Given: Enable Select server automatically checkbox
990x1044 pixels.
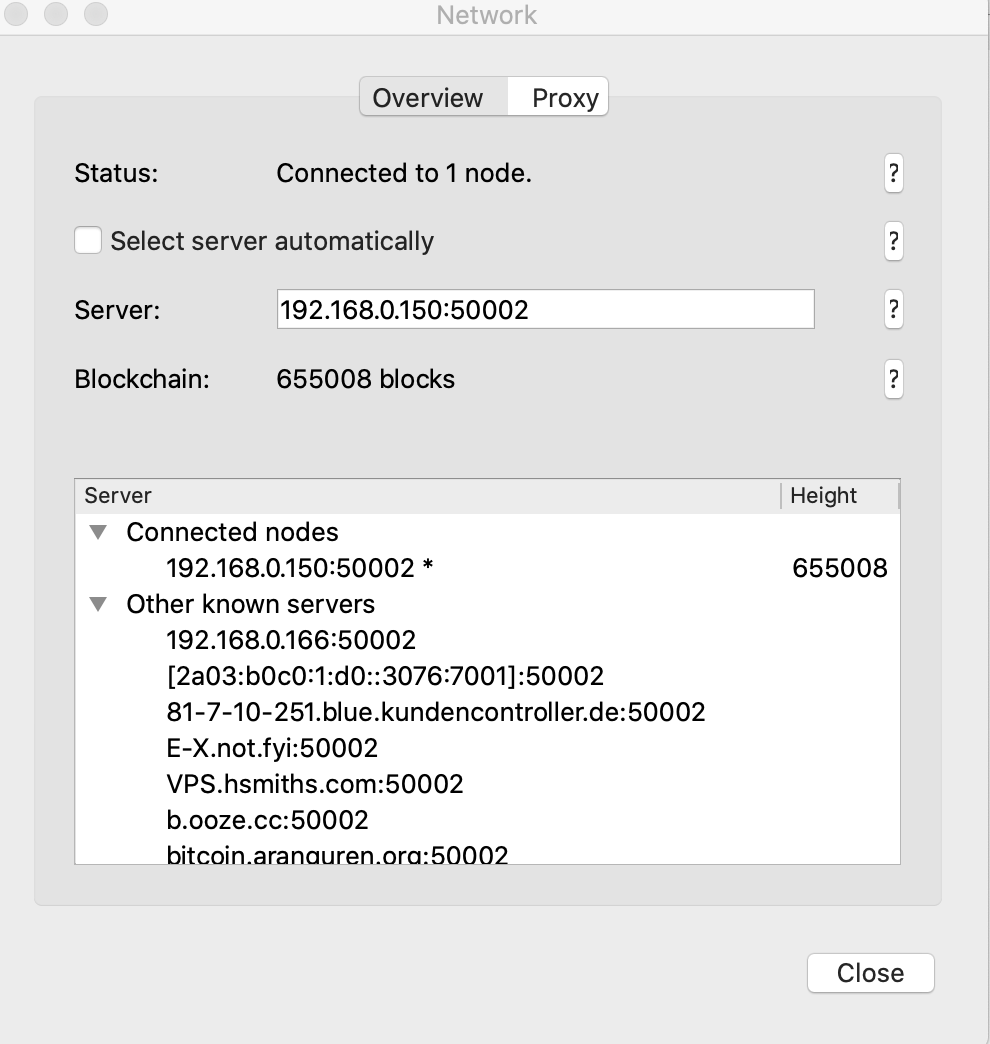Looking at the screenshot, I should [88, 241].
